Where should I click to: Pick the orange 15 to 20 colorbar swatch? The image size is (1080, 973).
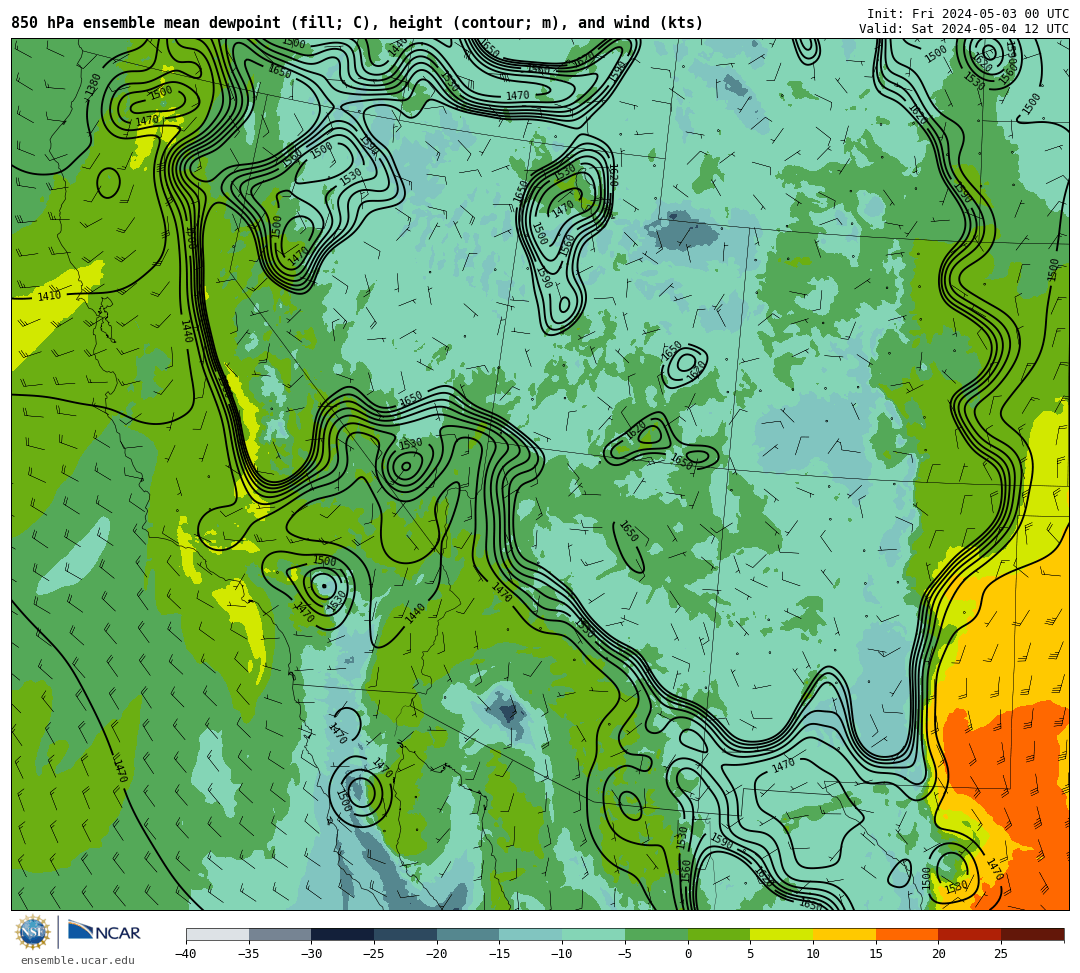click(907, 934)
